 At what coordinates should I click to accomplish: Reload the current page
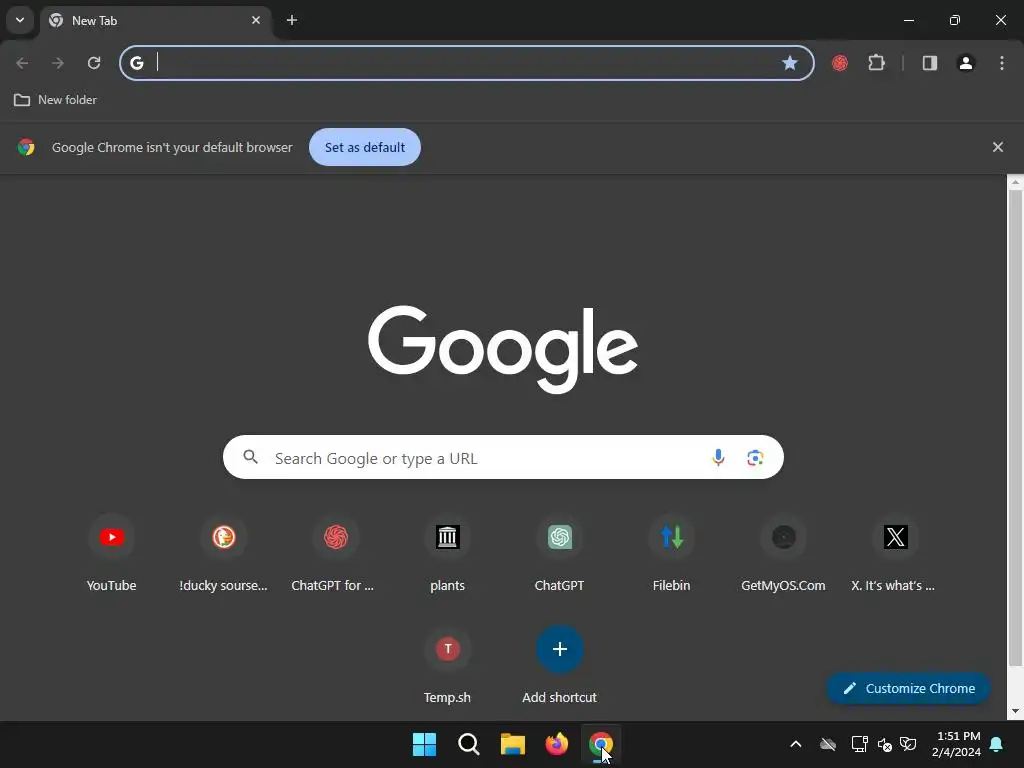click(x=94, y=63)
